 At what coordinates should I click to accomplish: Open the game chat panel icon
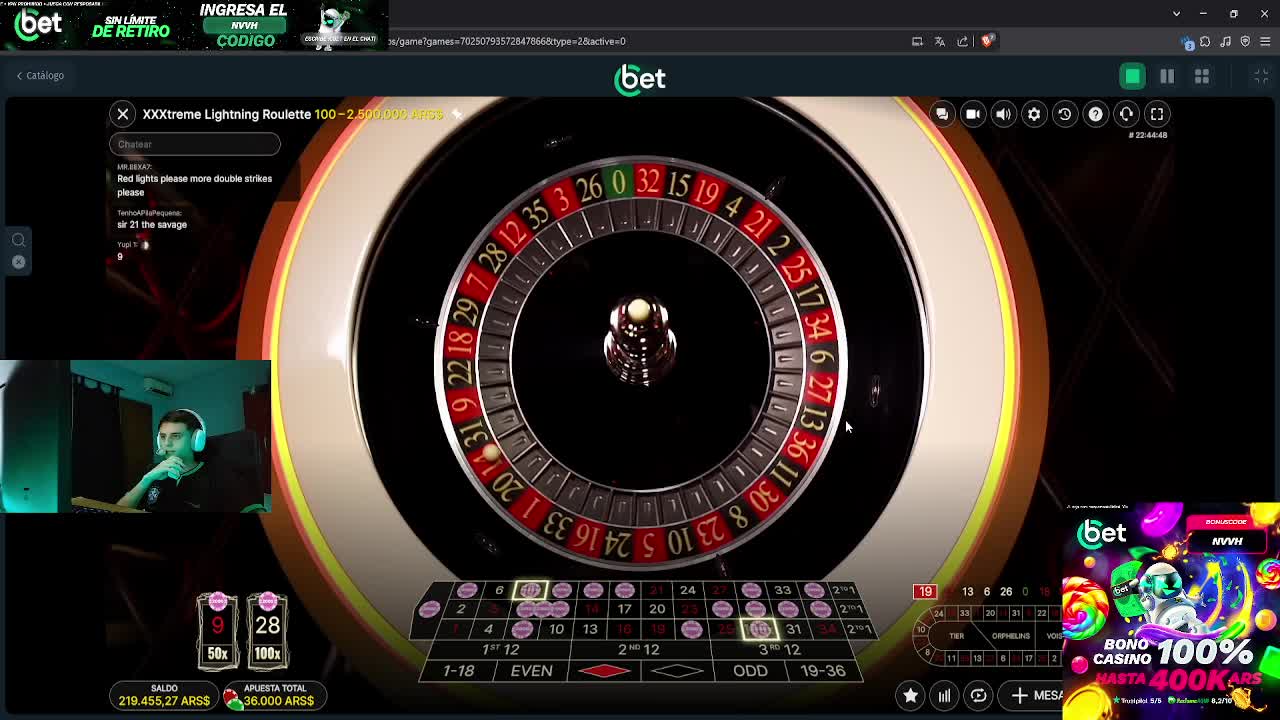coord(942,114)
